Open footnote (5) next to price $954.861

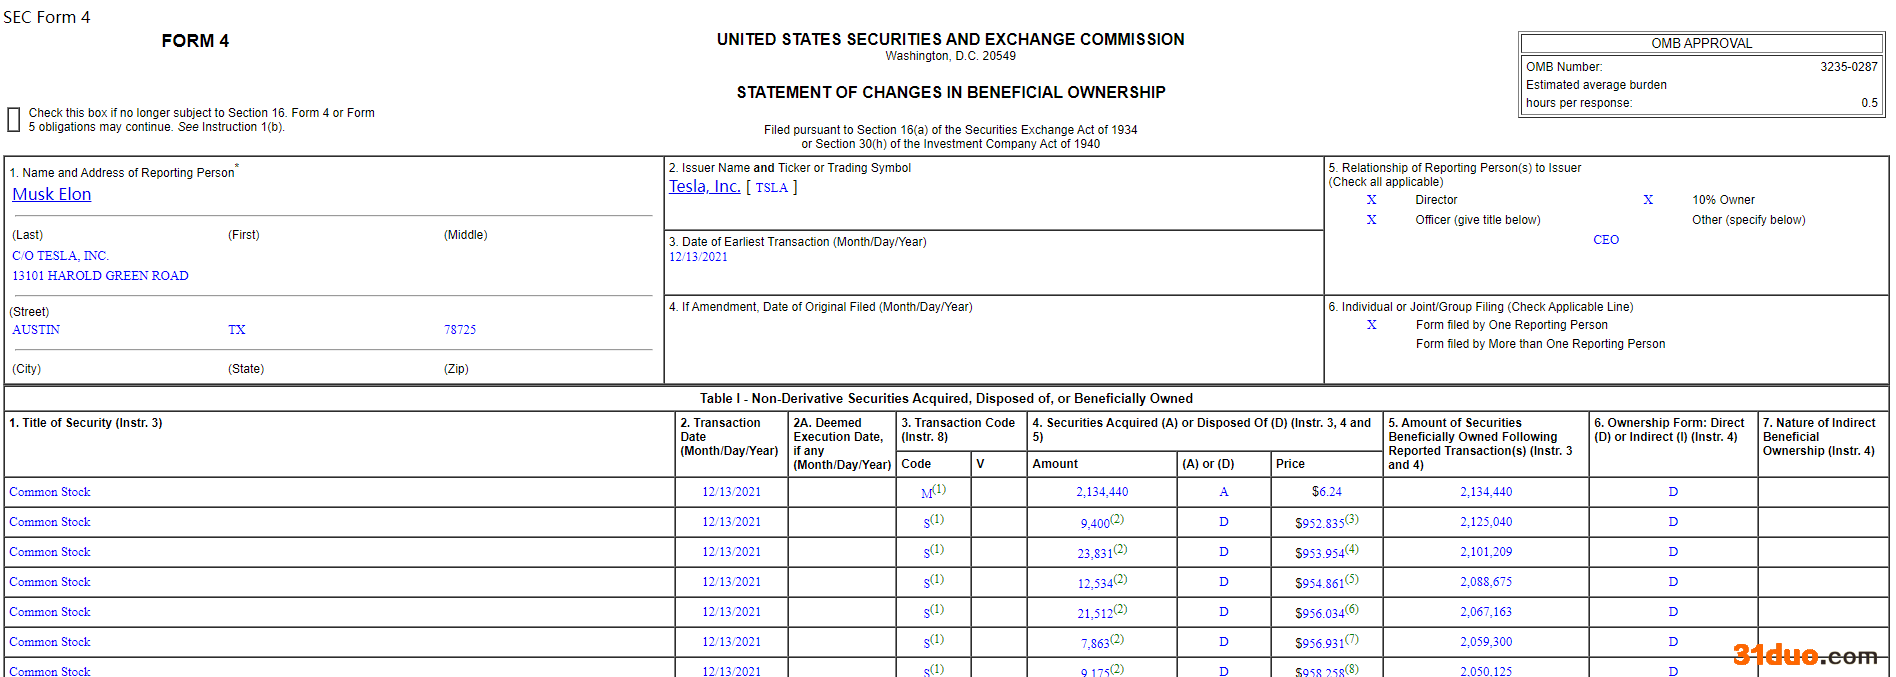(x=1351, y=579)
